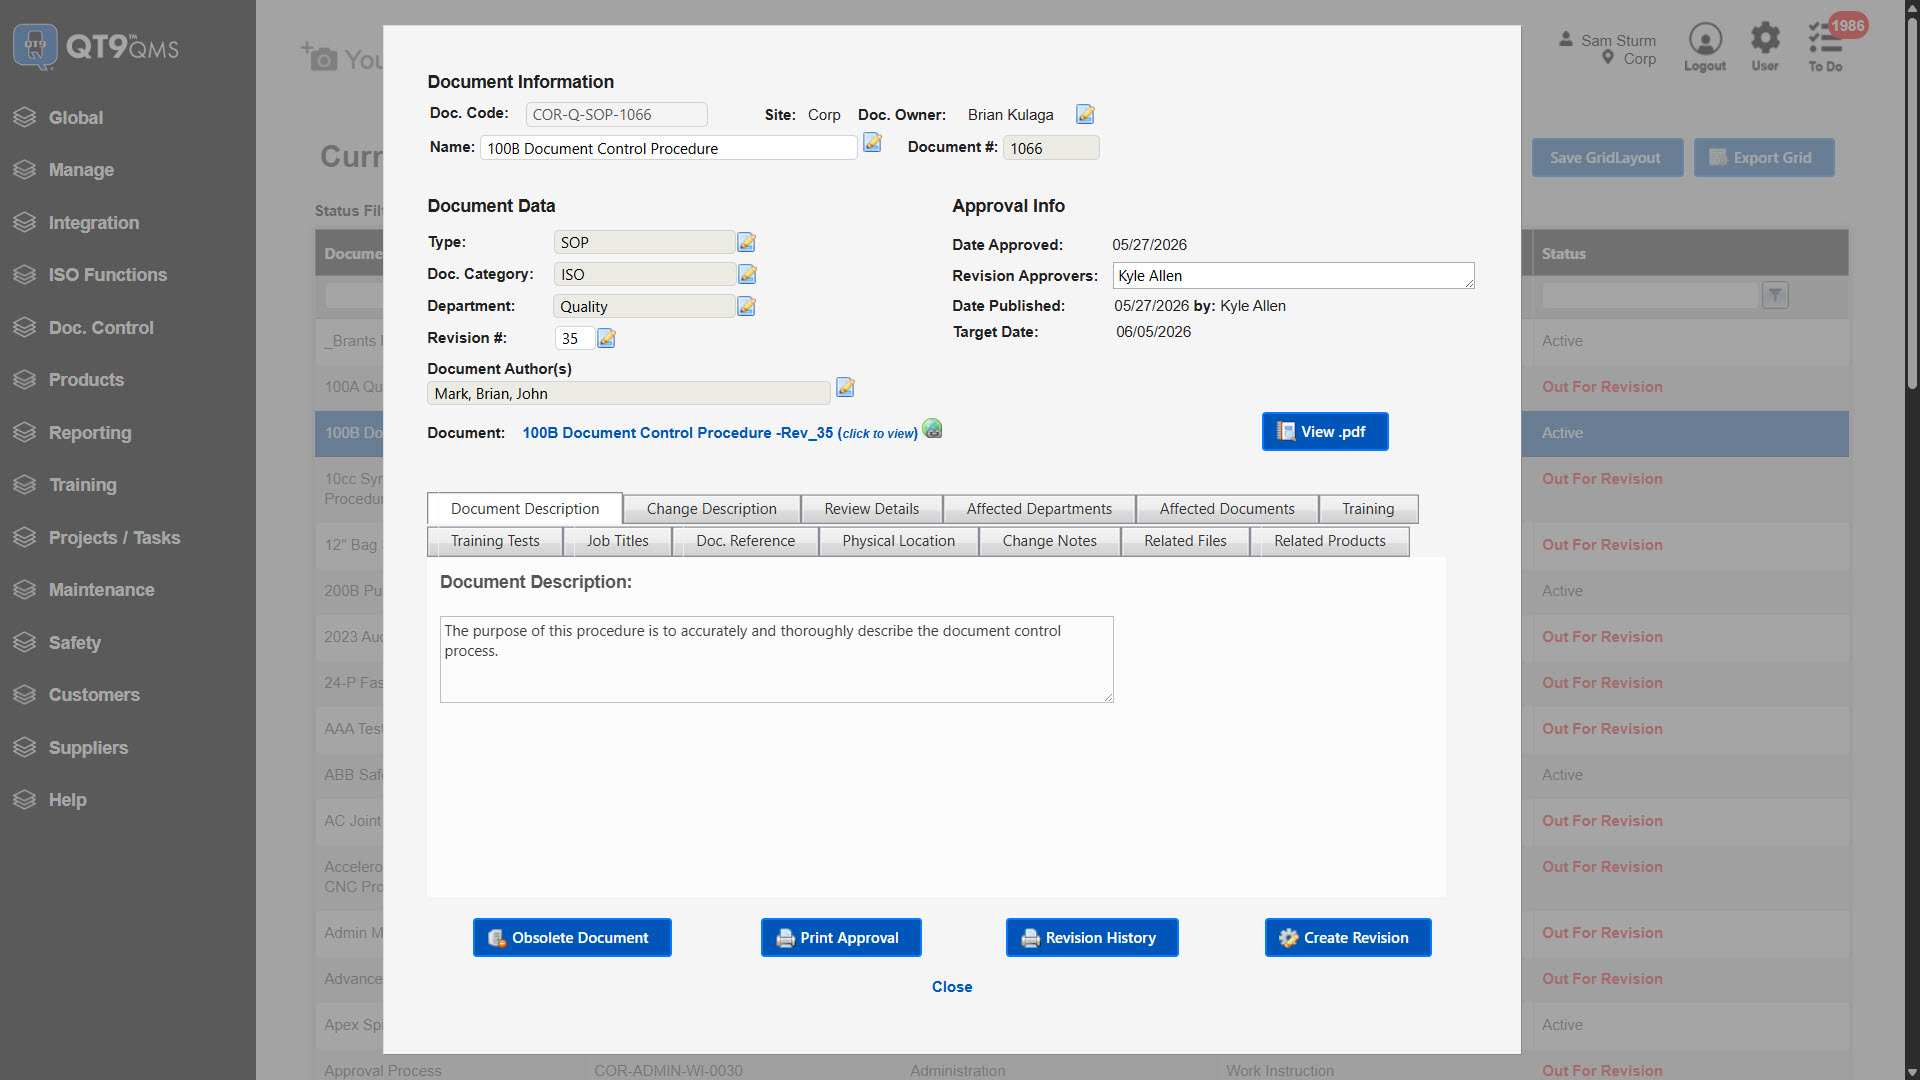Screen dimensions: 1920x1080
Task: Open the User settings gear icon
Action: (x=1765, y=47)
